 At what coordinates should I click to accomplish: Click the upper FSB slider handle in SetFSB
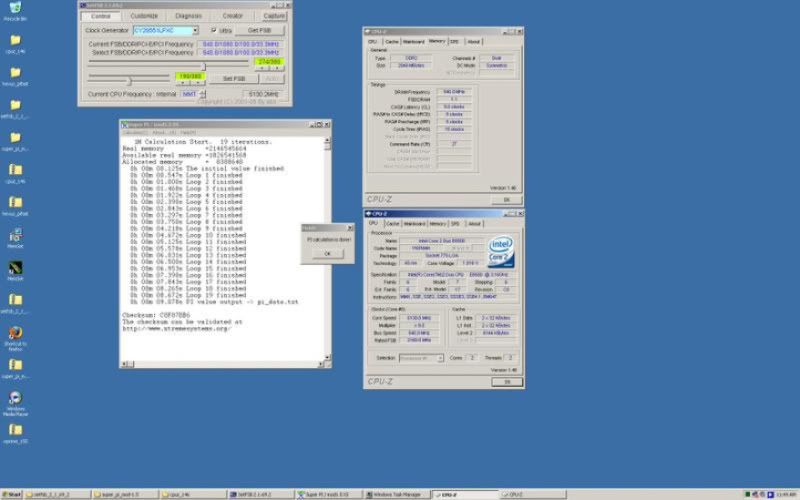(x=204, y=66)
